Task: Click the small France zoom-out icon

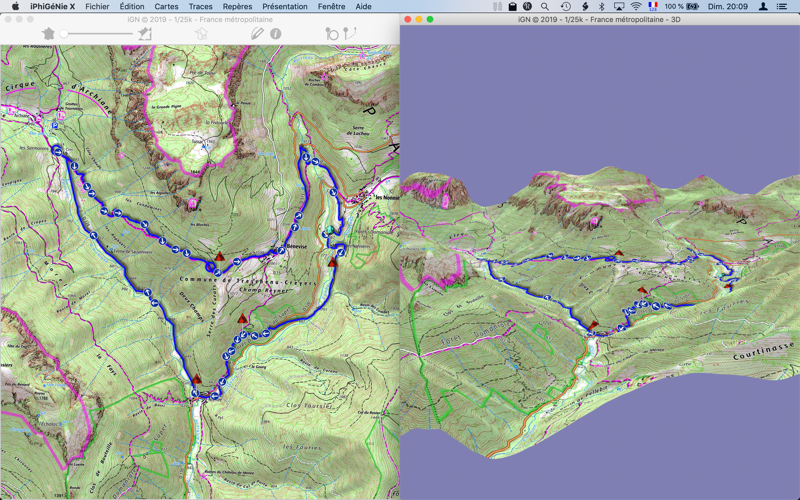Action: [x=48, y=34]
